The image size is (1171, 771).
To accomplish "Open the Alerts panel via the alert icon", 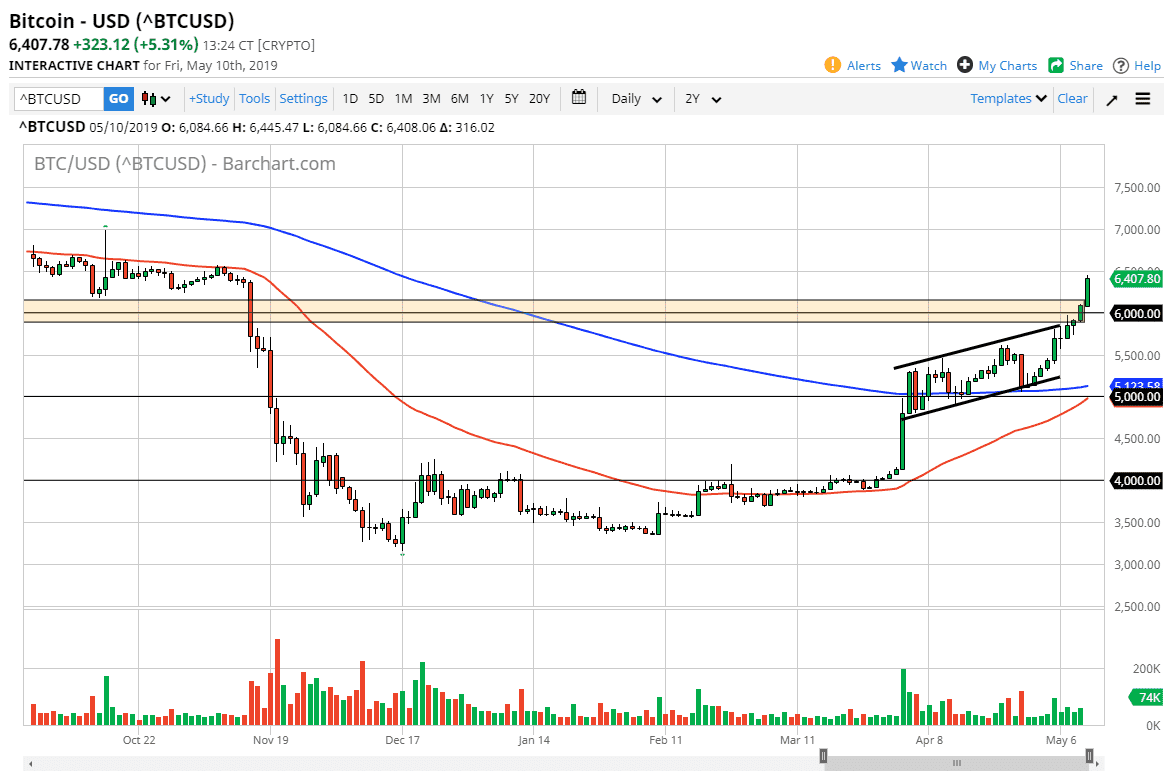I will click(x=832, y=65).
